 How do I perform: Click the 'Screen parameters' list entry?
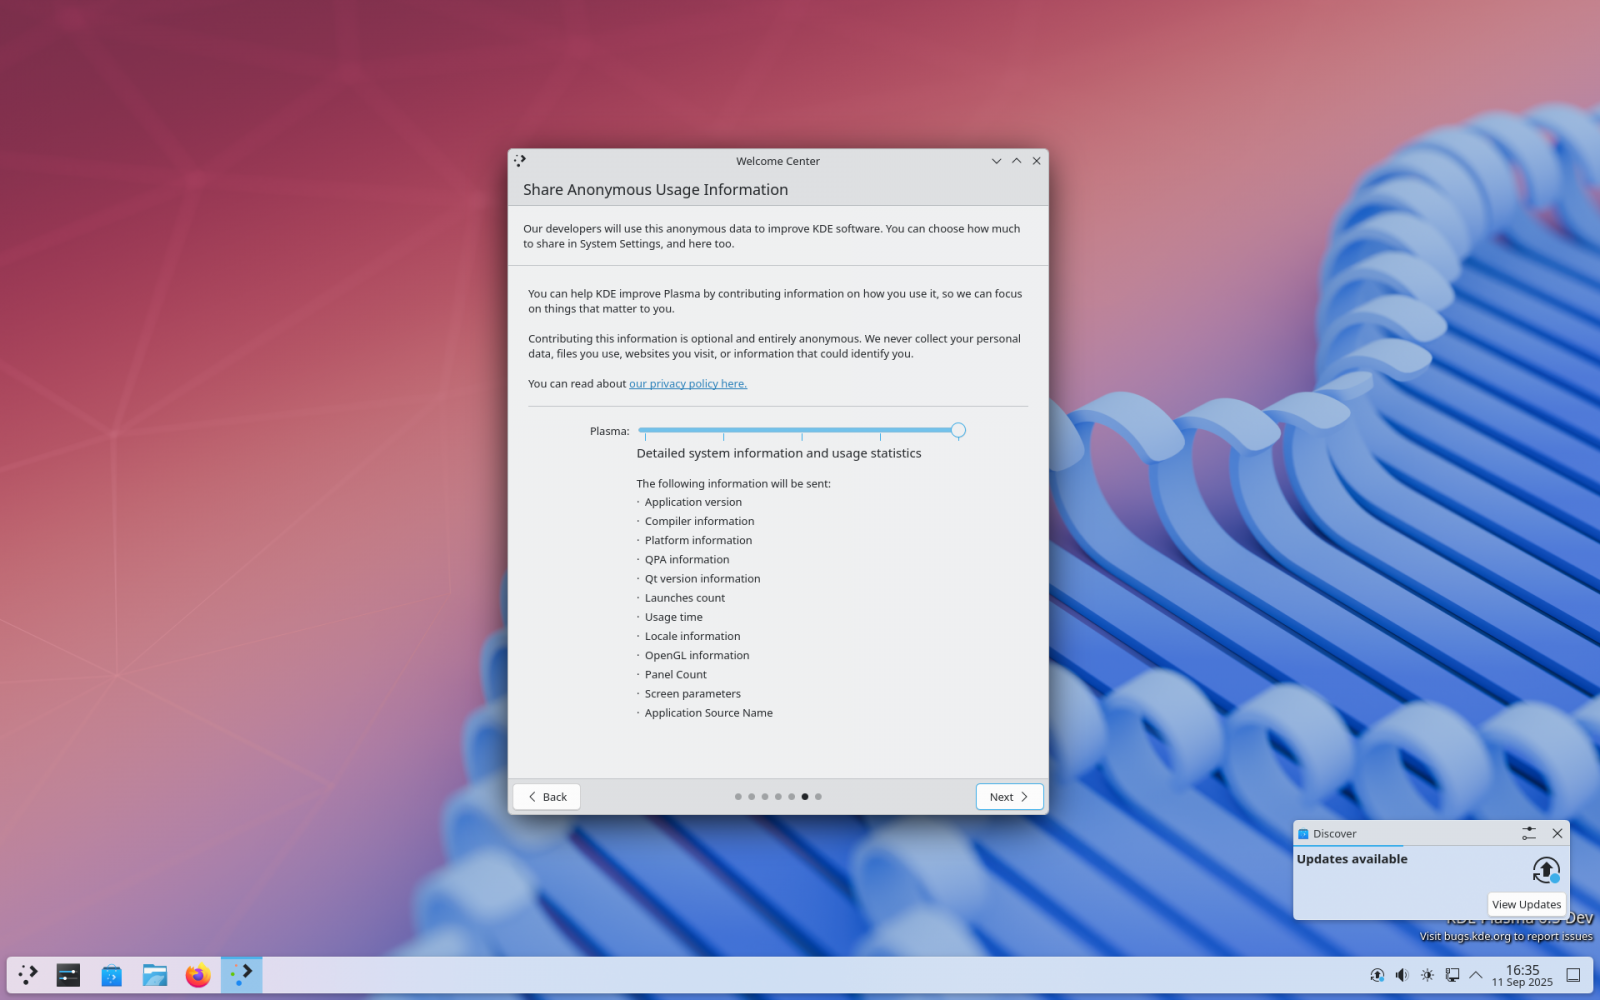tap(693, 694)
